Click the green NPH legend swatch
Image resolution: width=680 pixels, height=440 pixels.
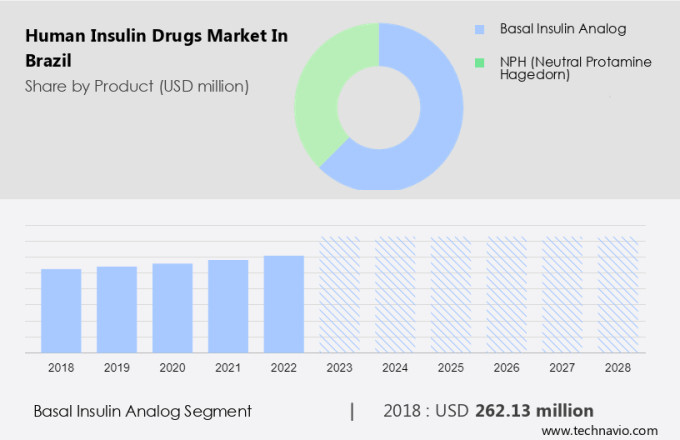tap(480, 62)
